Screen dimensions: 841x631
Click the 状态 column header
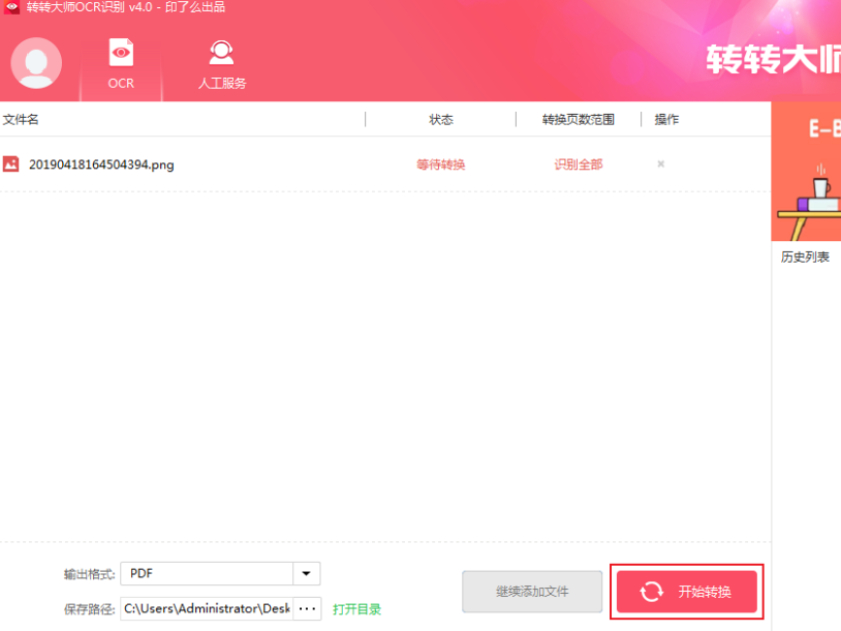point(441,119)
